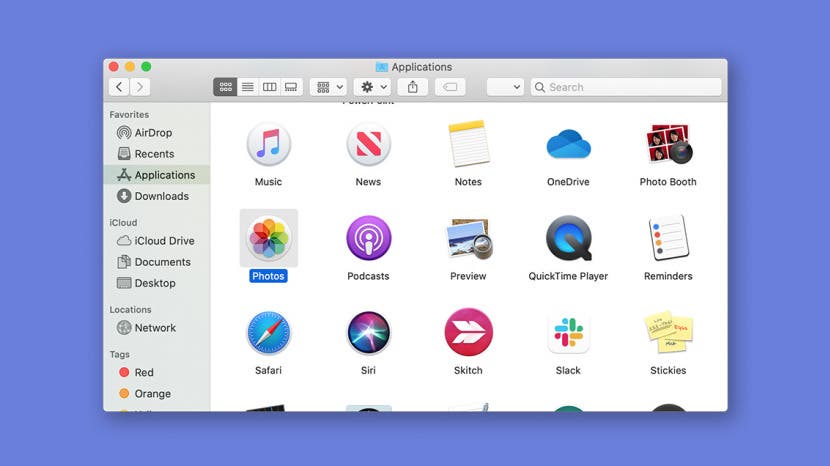Click the Locations section header
Image resolution: width=830 pixels, height=466 pixels.
130,309
